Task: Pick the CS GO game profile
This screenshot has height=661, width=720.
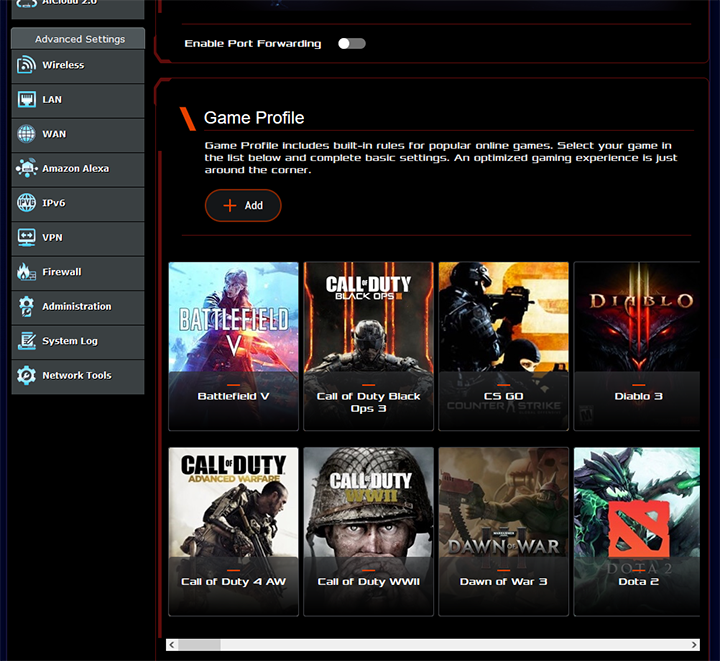Action: [503, 346]
